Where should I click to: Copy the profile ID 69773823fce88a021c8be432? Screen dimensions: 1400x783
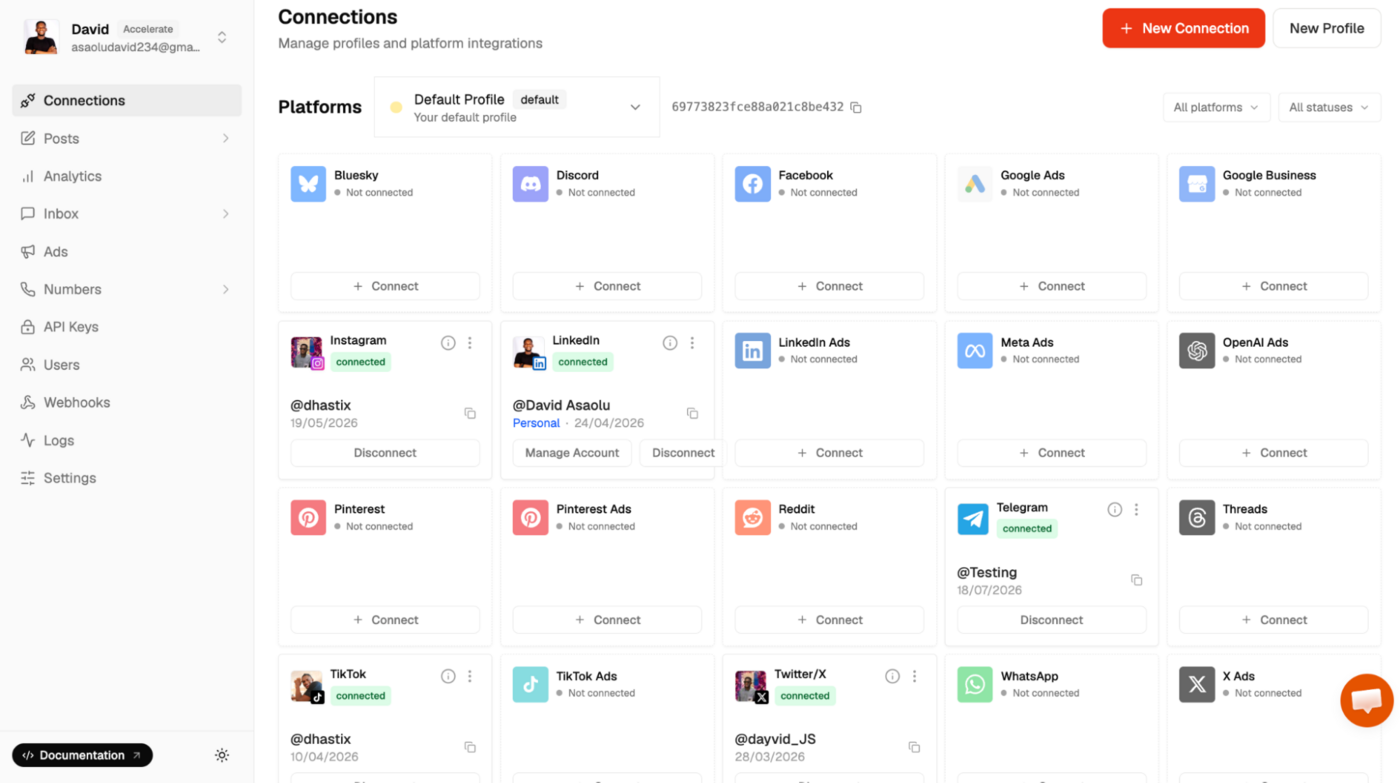tap(856, 107)
